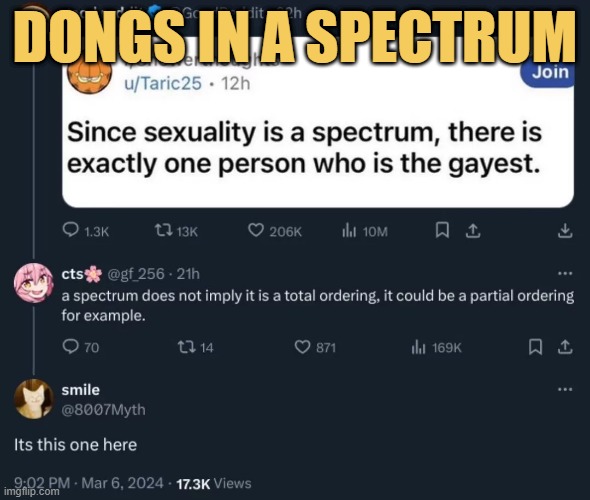Click the Join button on Reddit card
590x500 pixels.
tap(549, 73)
